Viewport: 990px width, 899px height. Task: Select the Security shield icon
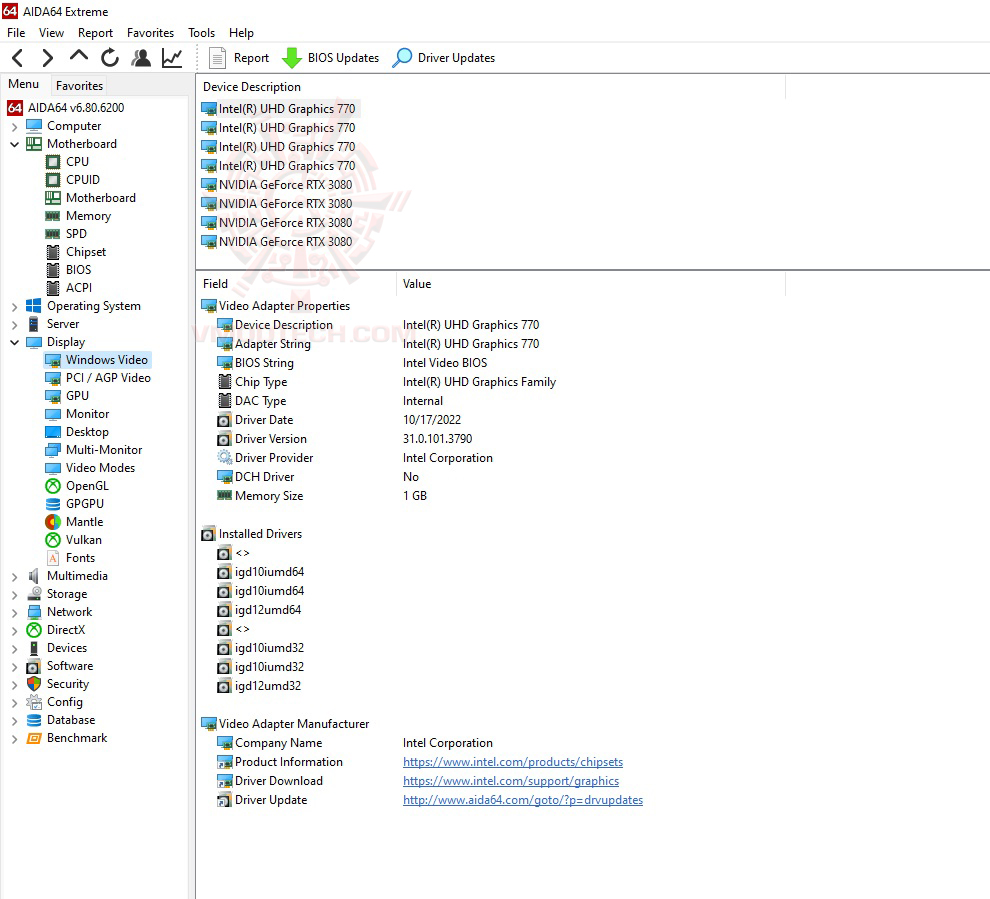pyautogui.click(x=34, y=684)
